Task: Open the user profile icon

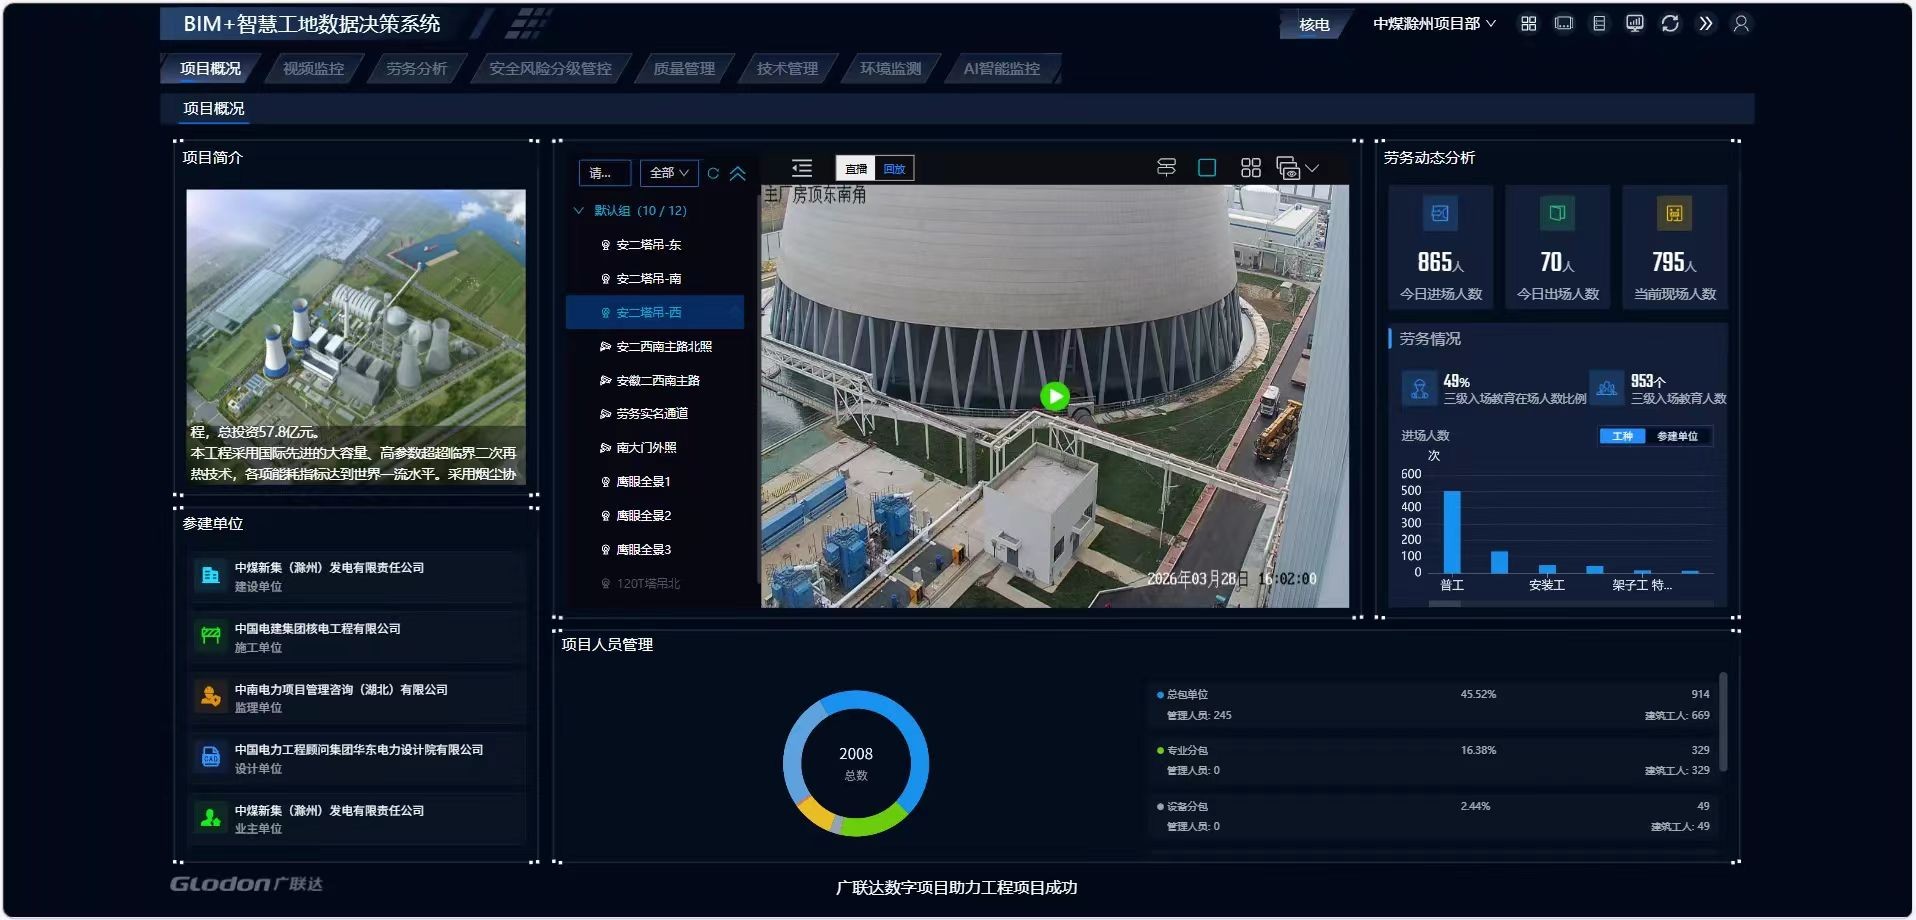Action: [x=1741, y=24]
